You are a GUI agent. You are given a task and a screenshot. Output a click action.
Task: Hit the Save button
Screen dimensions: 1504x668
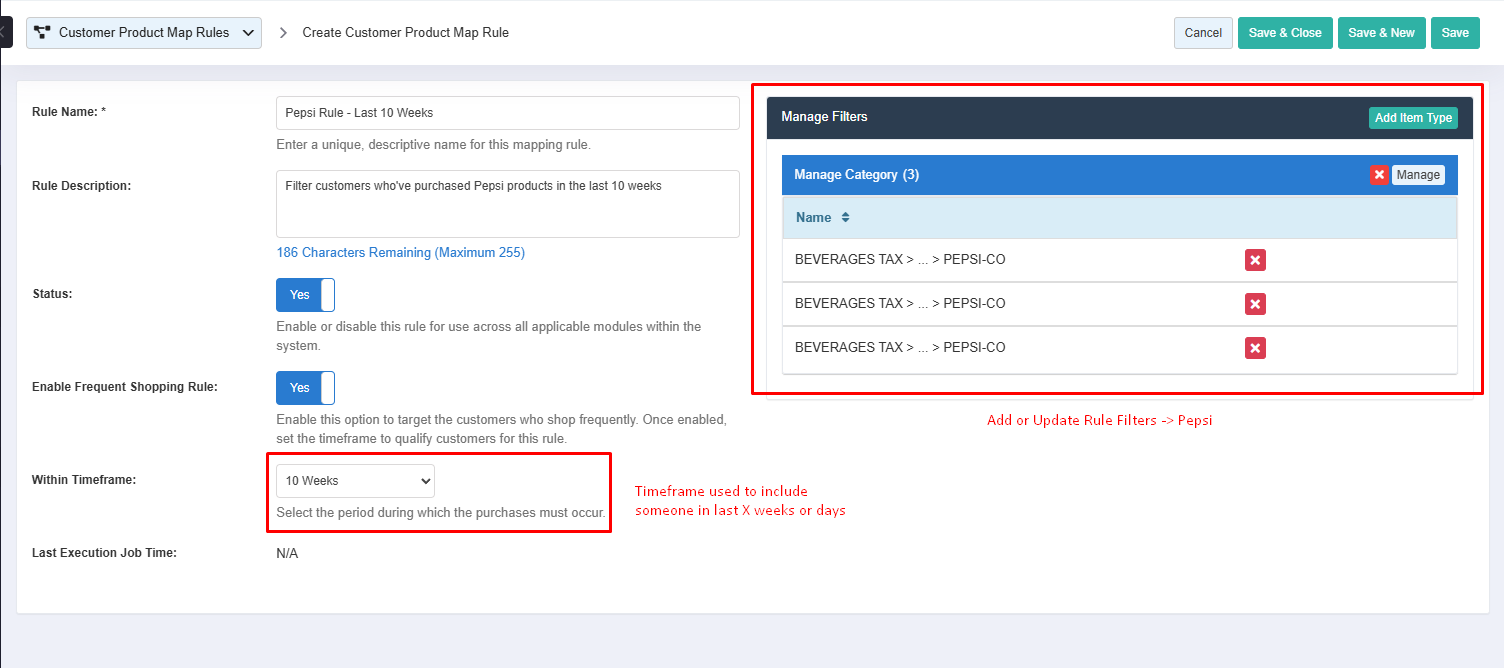tap(1455, 33)
